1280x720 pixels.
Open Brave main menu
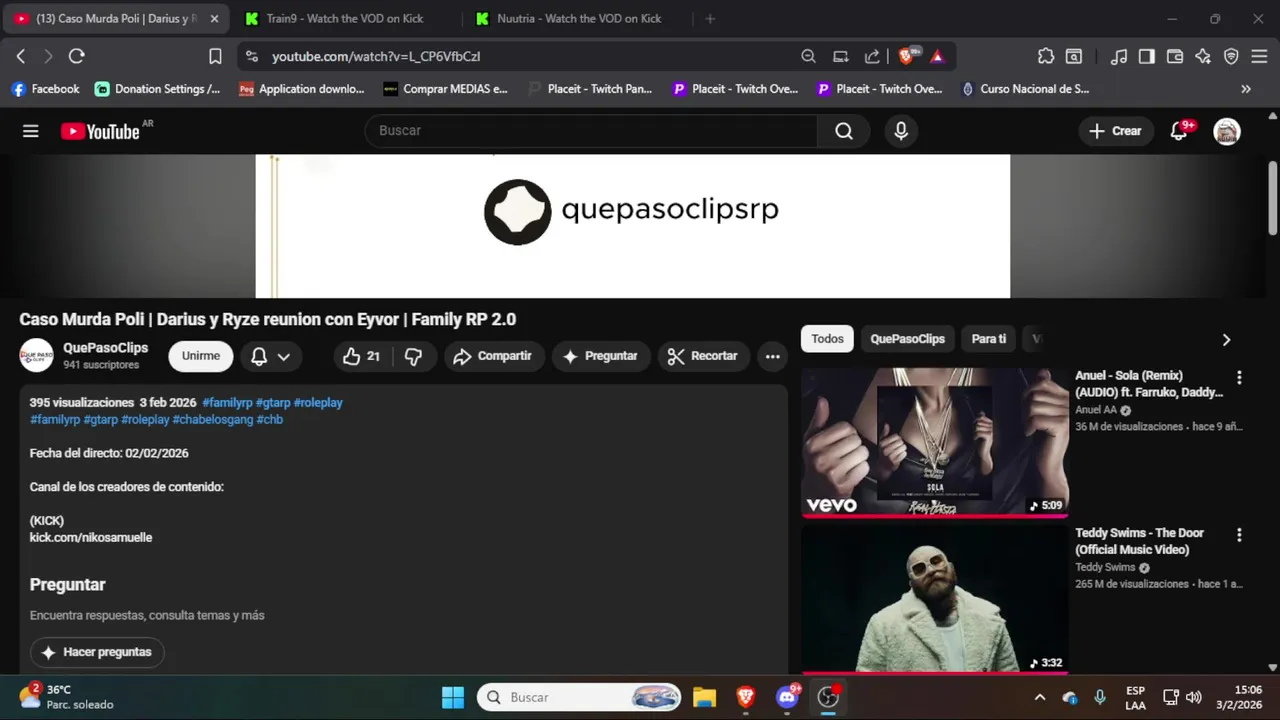pyautogui.click(x=1259, y=56)
